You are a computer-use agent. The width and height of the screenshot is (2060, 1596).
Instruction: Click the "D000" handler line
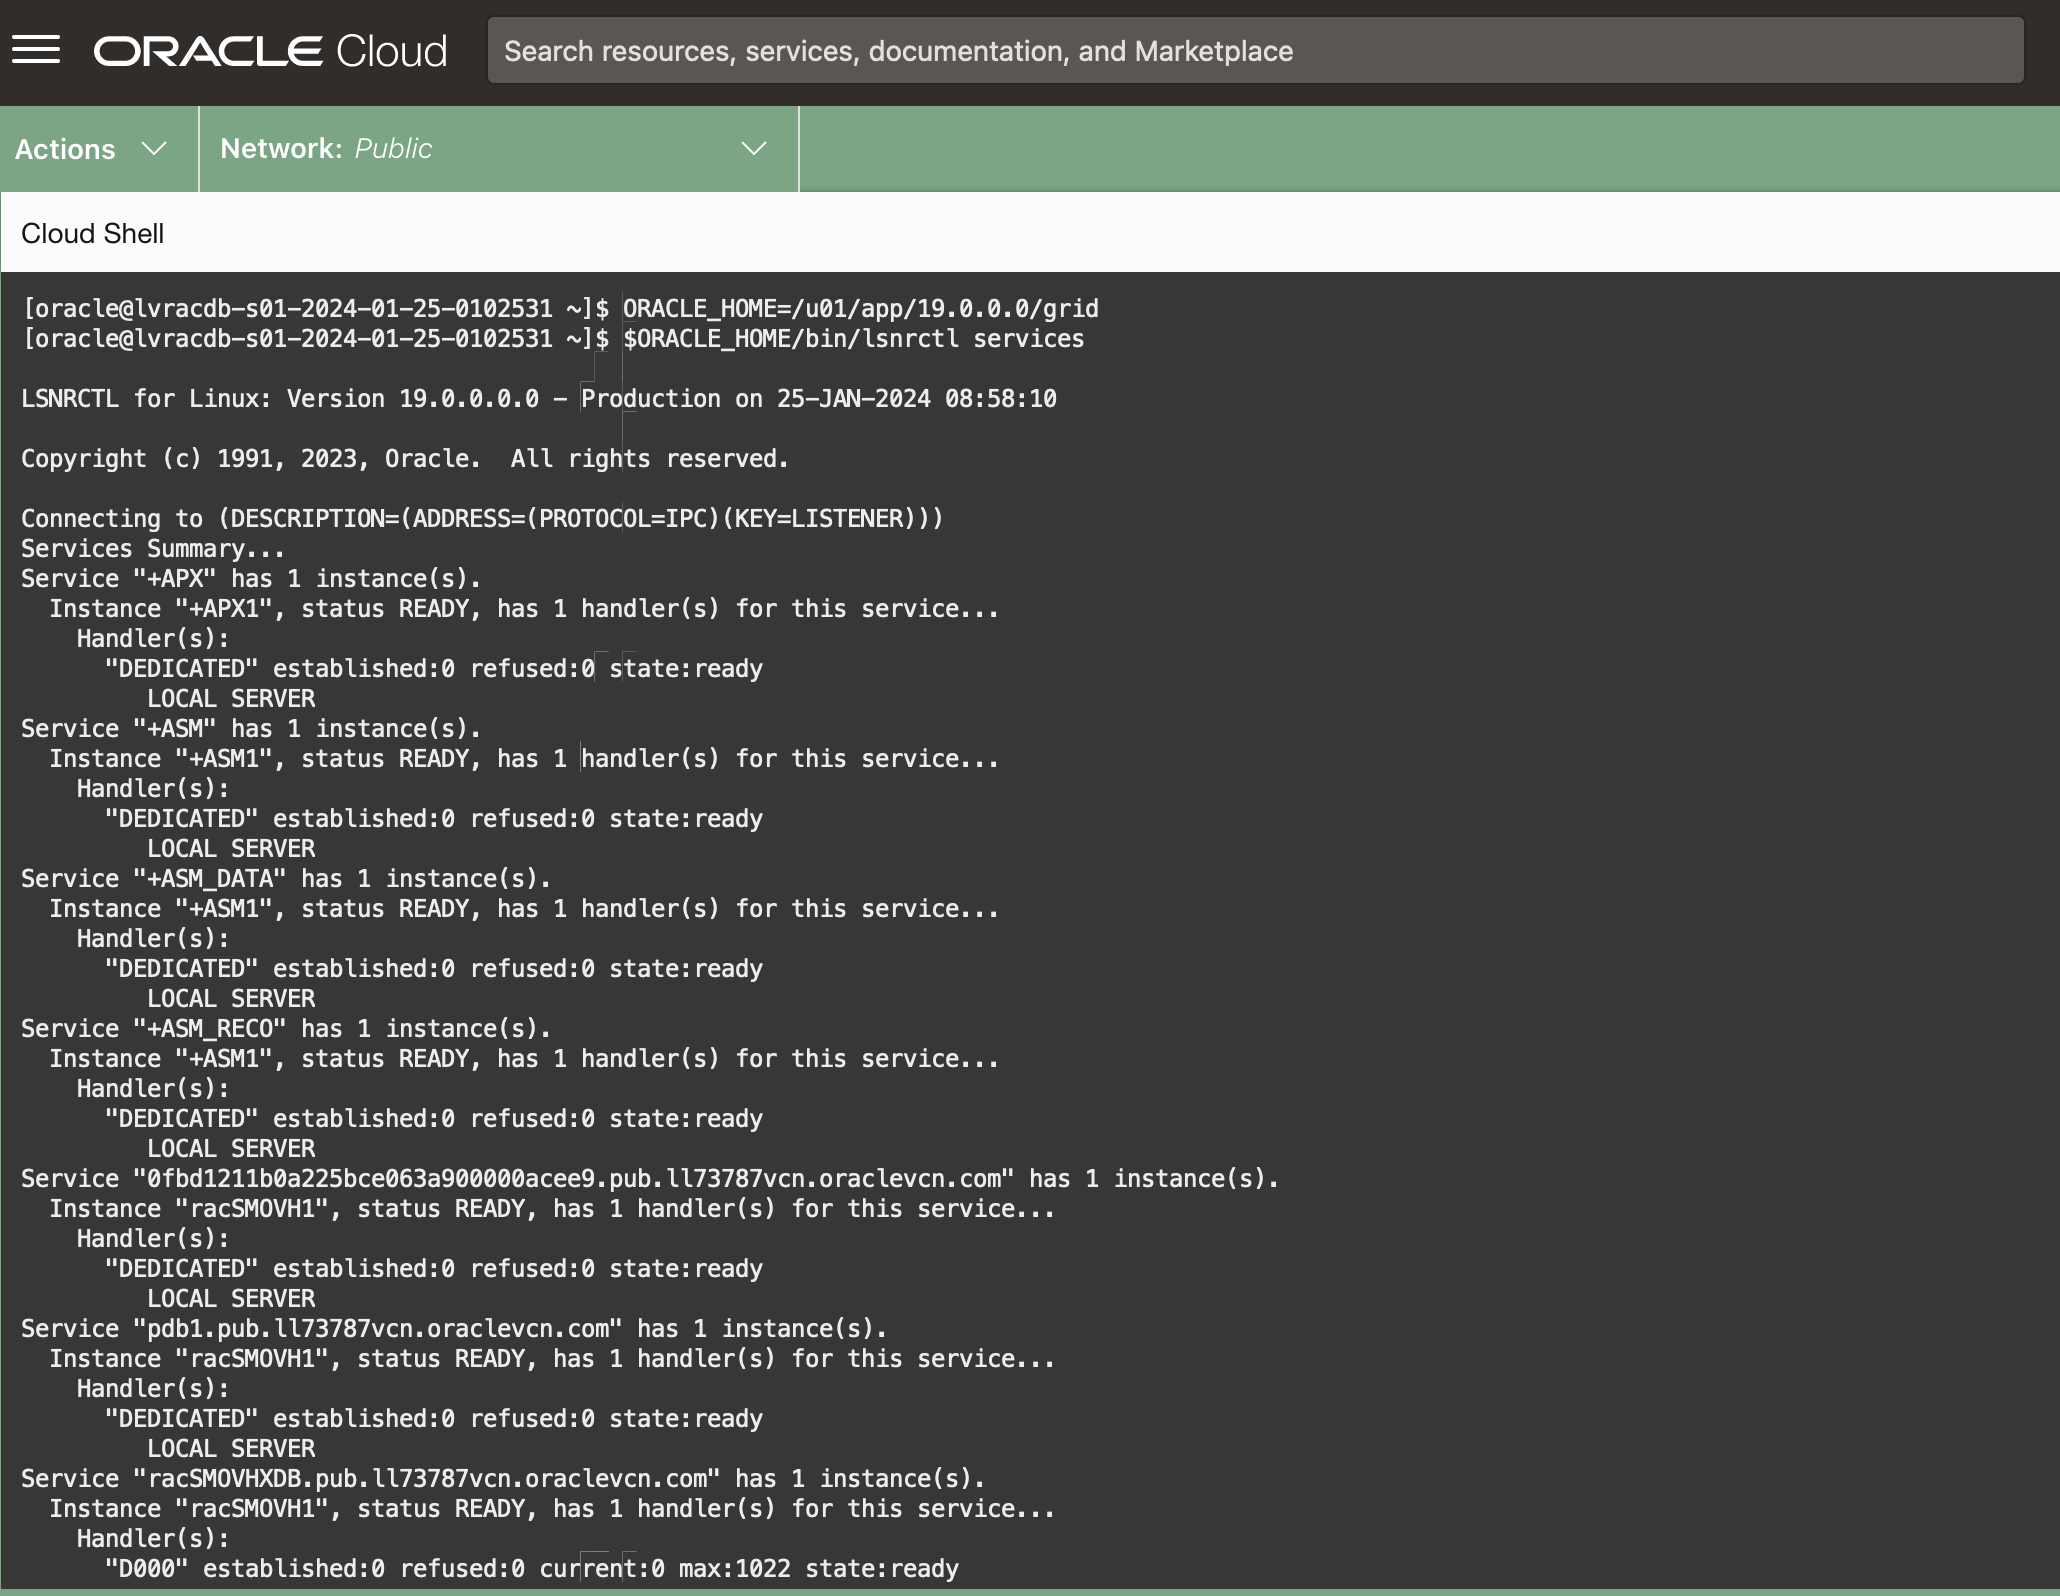[531, 1569]
